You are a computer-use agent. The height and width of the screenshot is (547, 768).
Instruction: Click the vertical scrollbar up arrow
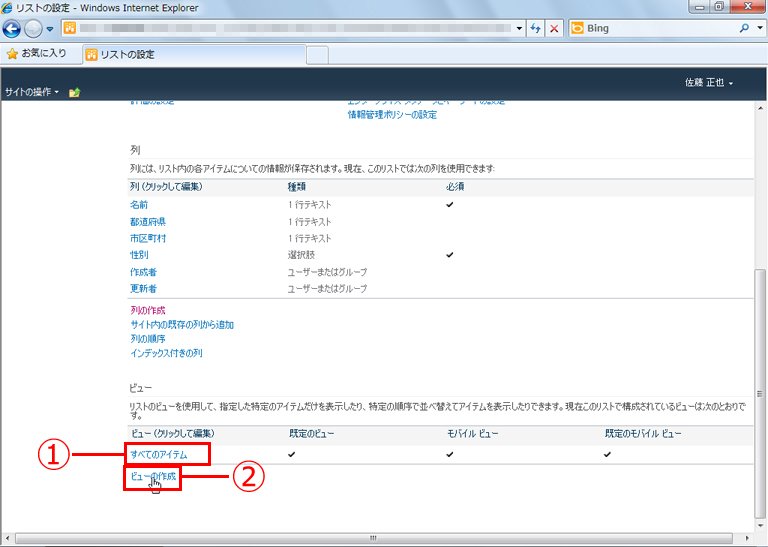click(760, 107)
